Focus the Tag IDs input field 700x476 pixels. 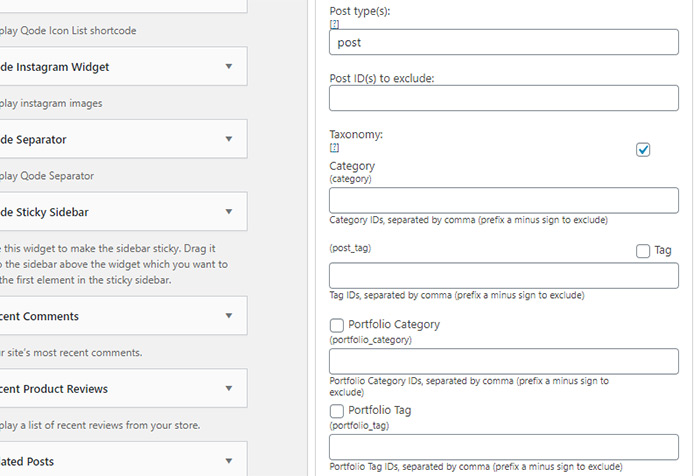point(504,276)
